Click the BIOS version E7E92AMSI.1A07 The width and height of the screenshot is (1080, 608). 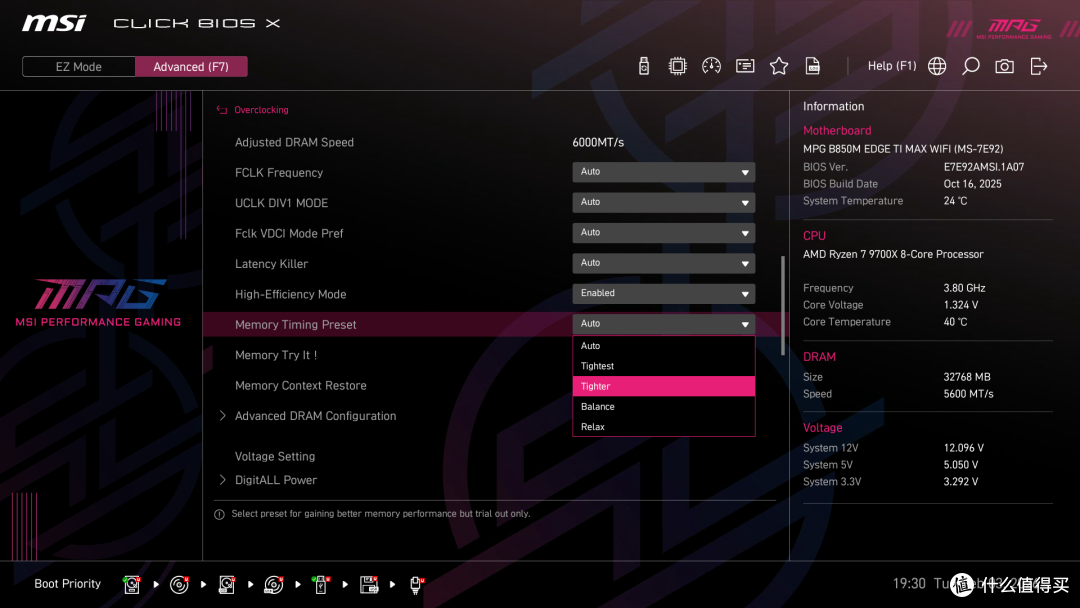tap(984, 167)
